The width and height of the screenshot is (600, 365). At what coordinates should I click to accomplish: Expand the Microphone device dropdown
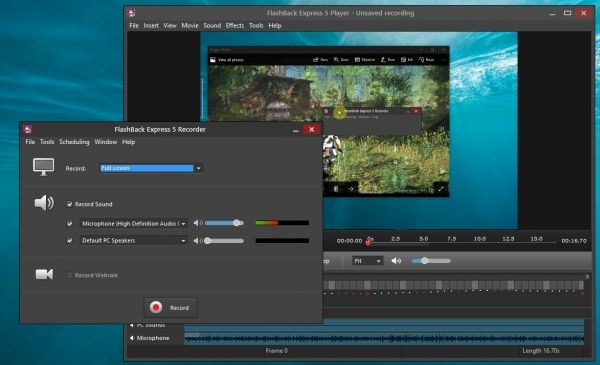pyautogui.click(x=134, y=223)
